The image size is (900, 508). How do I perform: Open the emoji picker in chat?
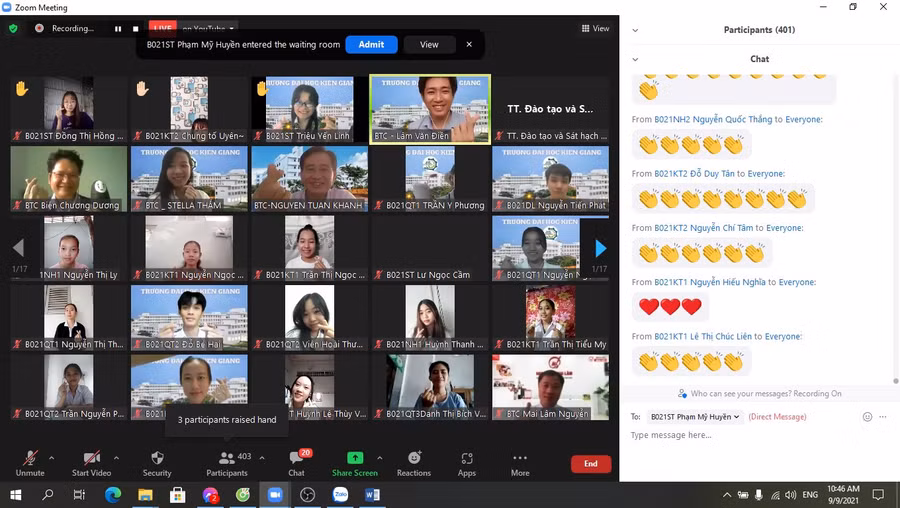click(867, 417)
